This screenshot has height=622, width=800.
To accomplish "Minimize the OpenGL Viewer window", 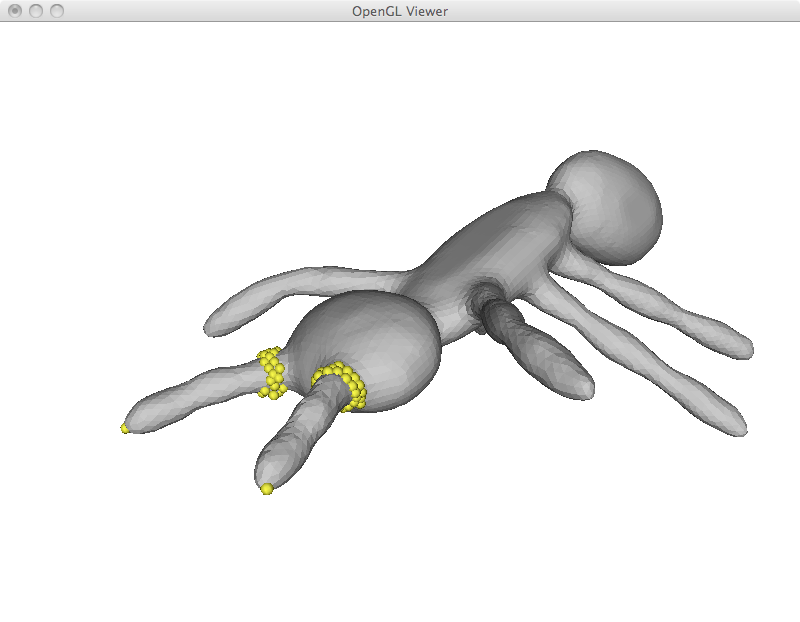I will 36,11.
